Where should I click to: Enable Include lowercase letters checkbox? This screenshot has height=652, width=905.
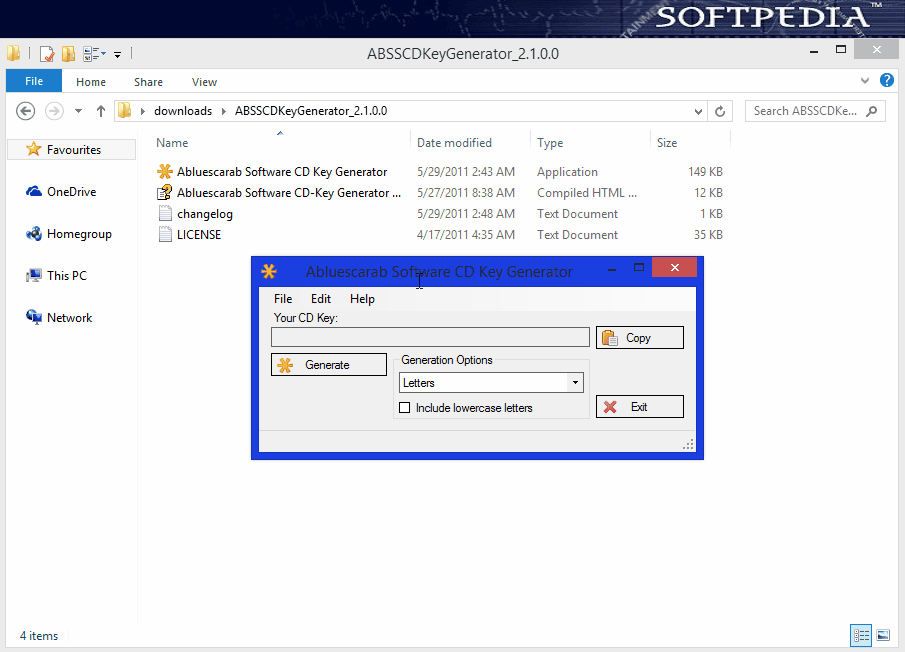(405, 408)
